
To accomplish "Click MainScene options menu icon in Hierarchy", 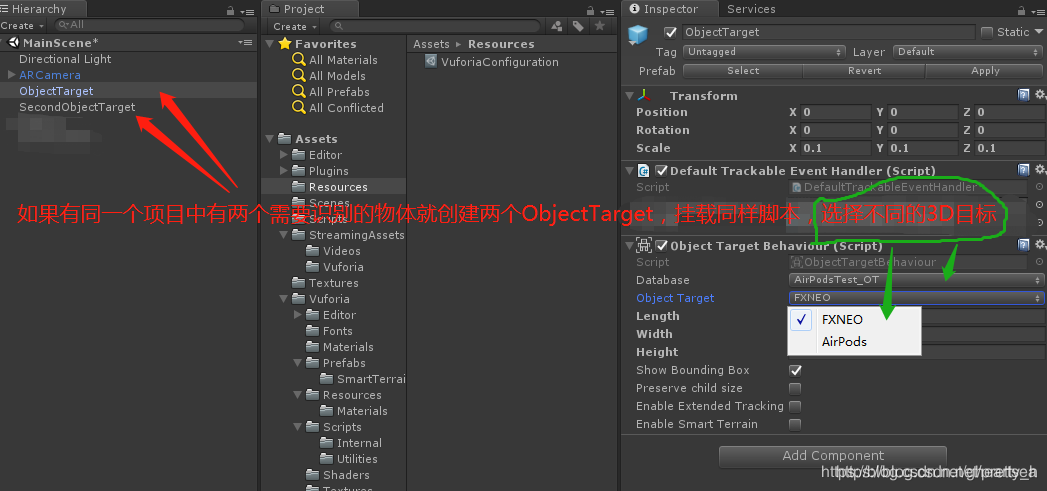I will click(x=245, y=42).
